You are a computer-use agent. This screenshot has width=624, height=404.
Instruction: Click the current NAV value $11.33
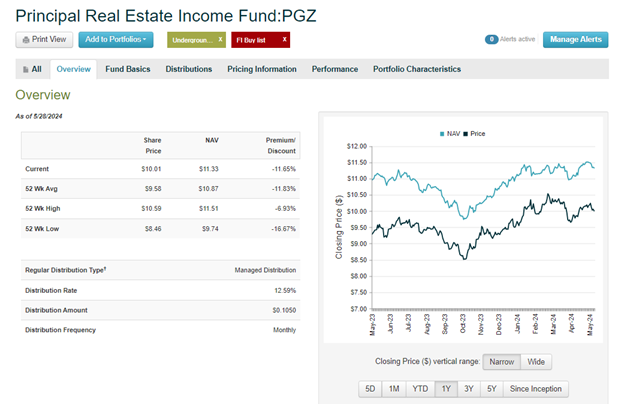click(x=209, y=169)
